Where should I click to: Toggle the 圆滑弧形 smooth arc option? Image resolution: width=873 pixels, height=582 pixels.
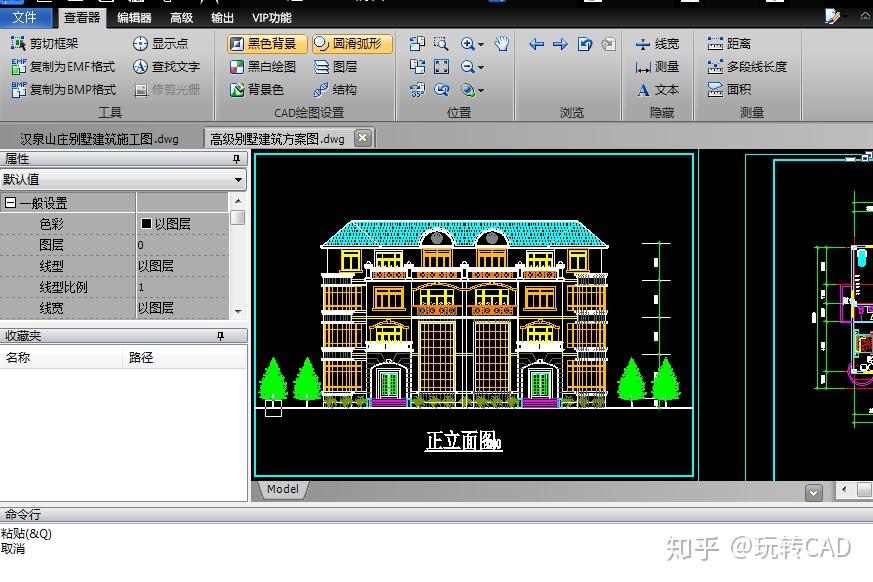click(x=352, y=43)
